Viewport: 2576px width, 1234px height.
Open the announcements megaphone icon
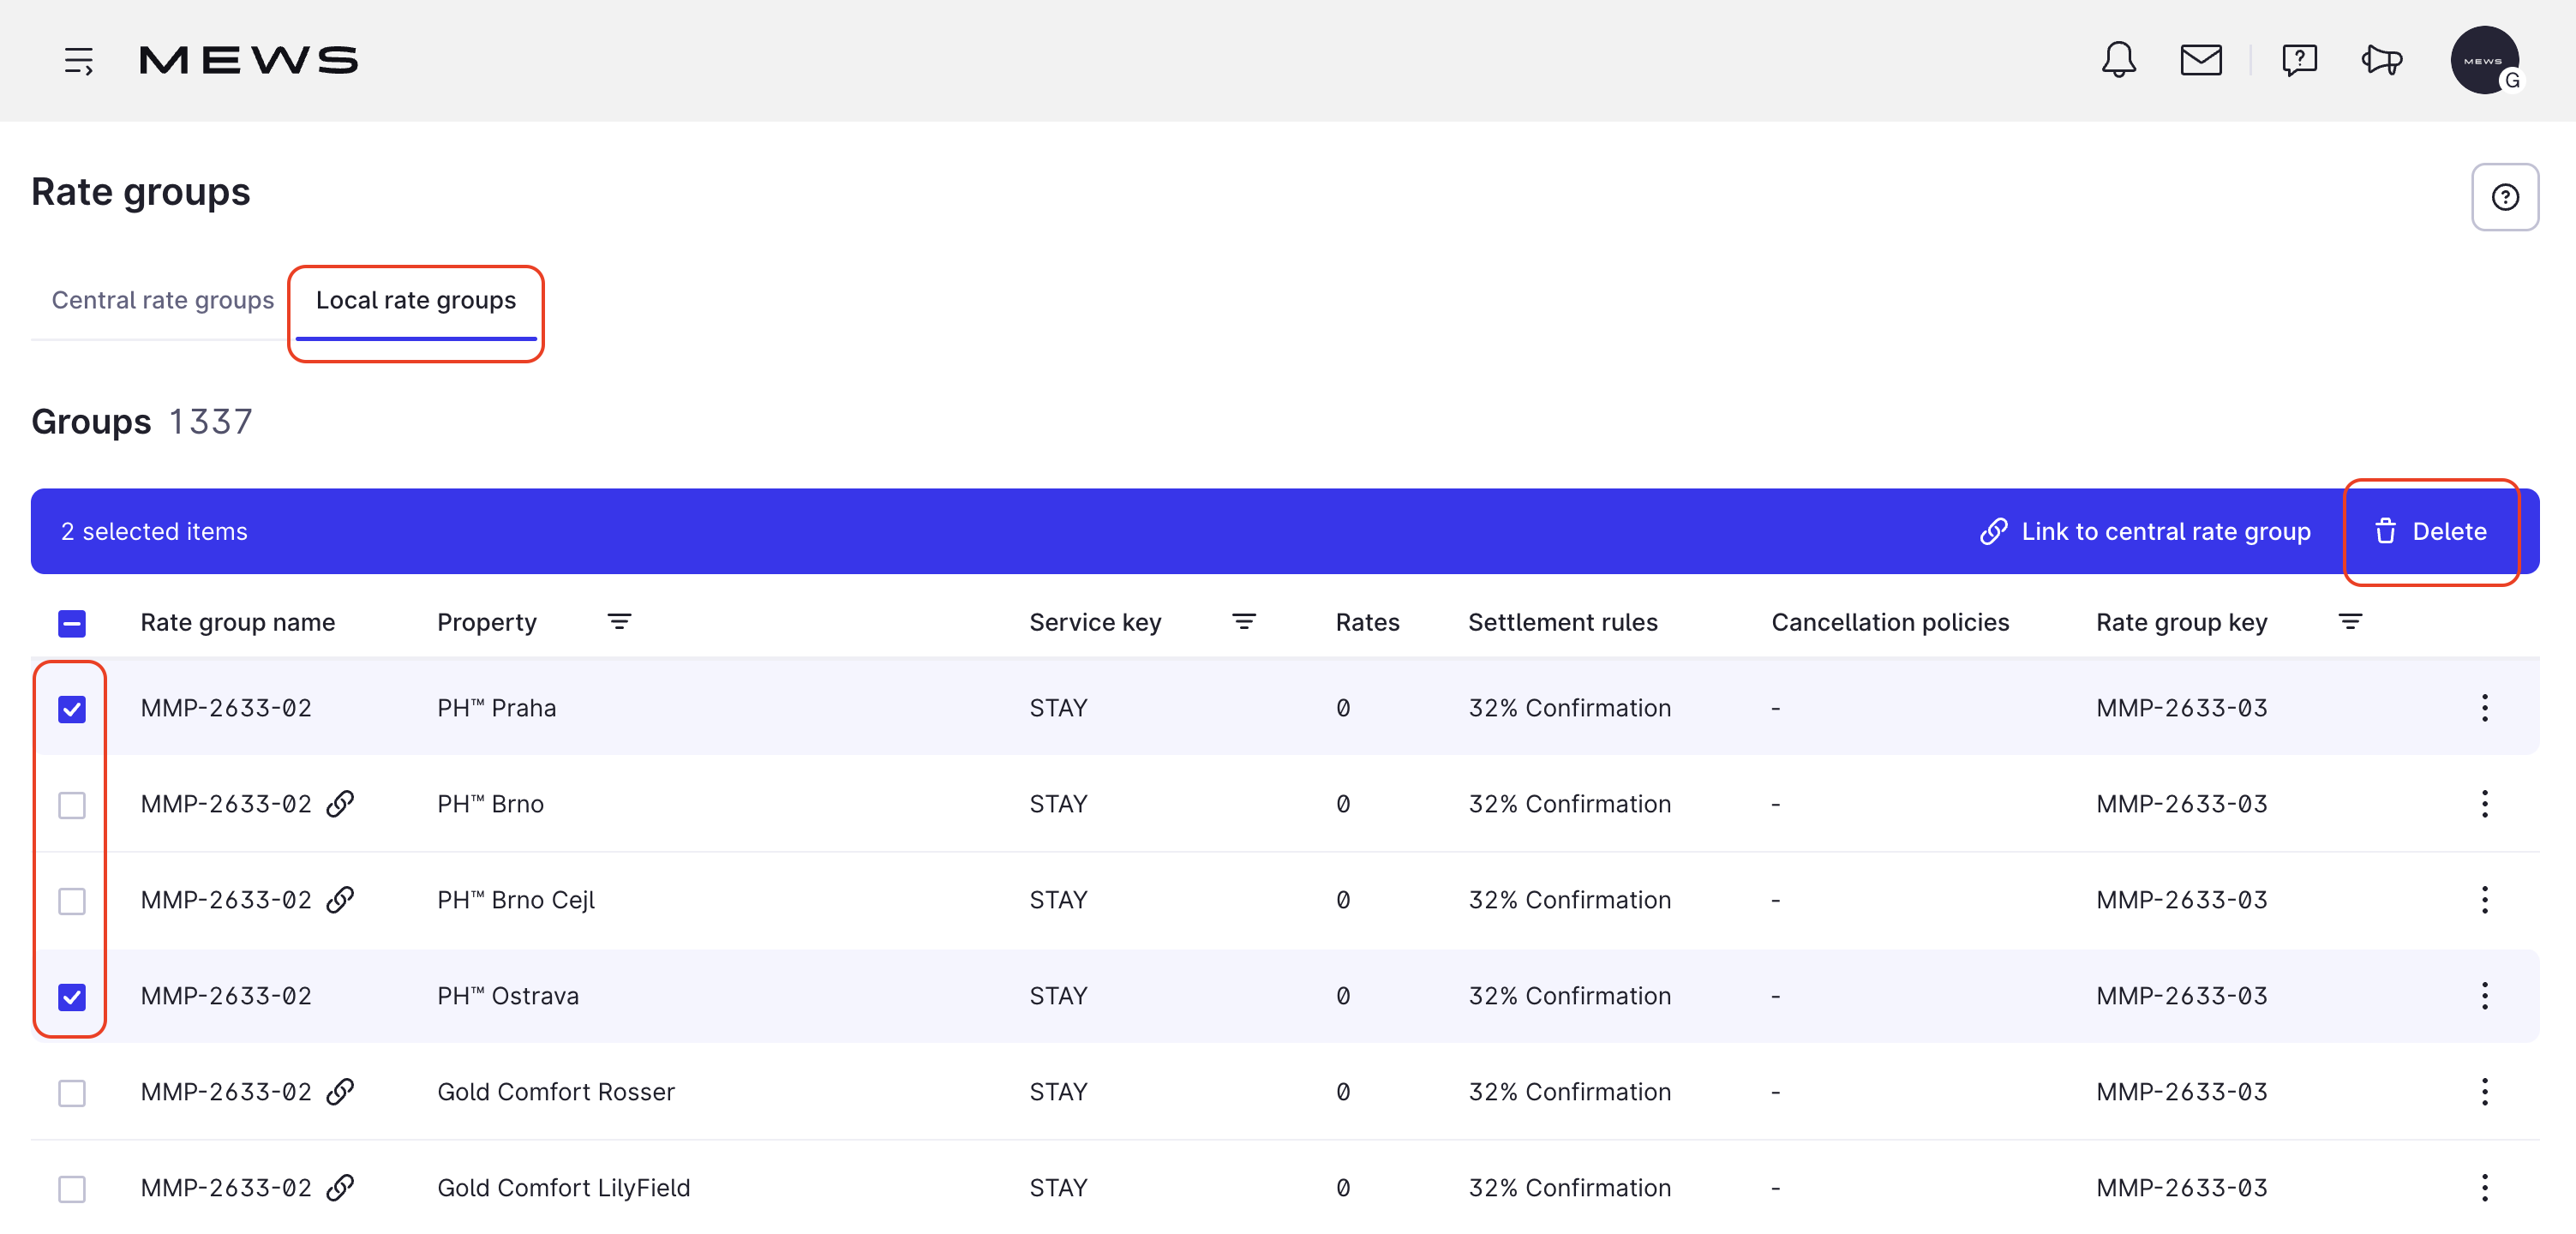pos(2382,60)
